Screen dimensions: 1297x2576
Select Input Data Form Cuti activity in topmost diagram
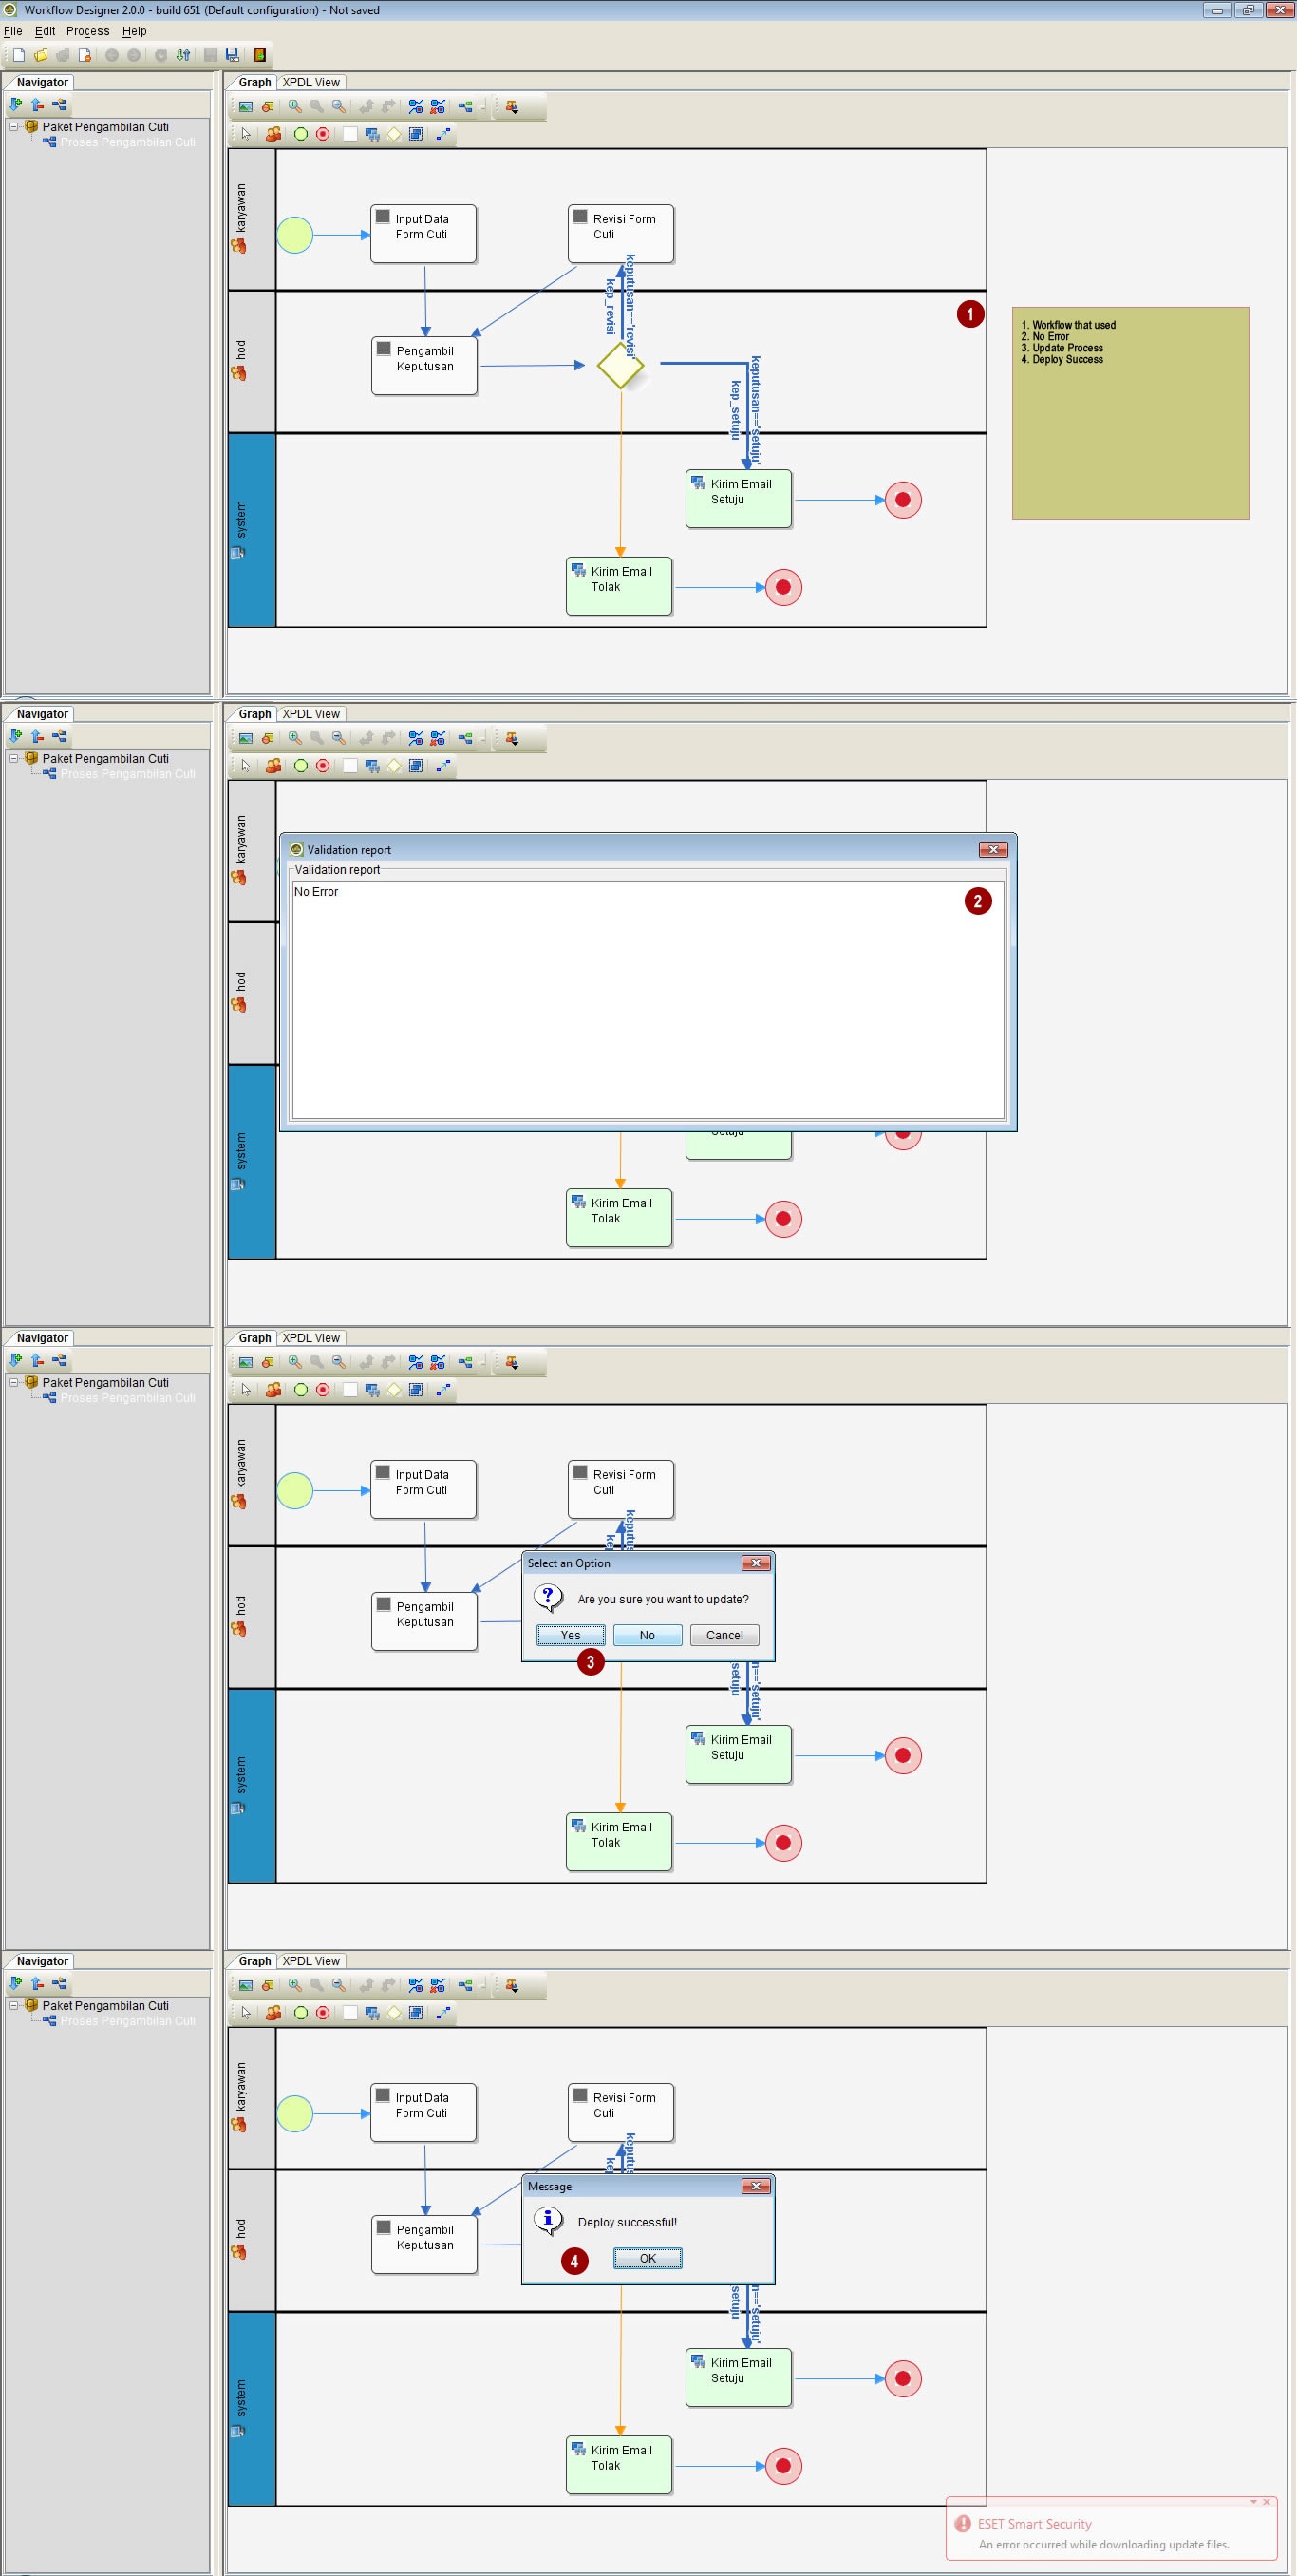pyautogui.click(x=423, y=234)
